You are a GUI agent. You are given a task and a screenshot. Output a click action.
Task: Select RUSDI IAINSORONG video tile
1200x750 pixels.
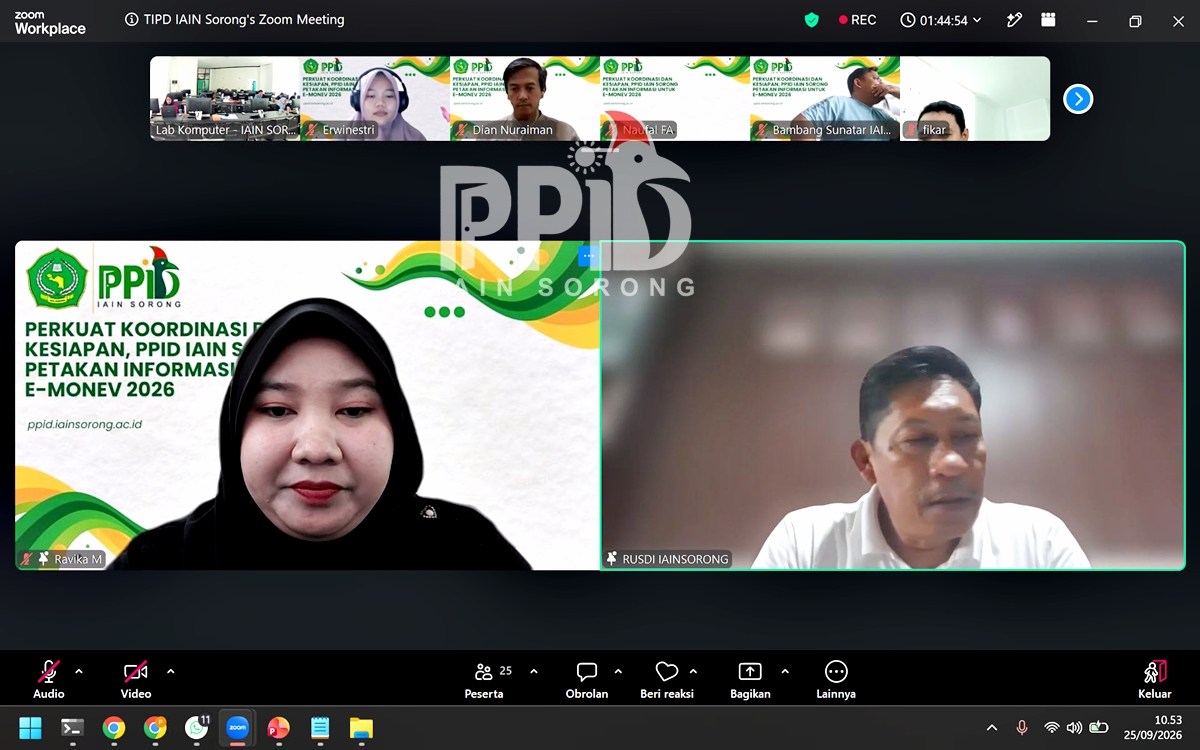892,406
